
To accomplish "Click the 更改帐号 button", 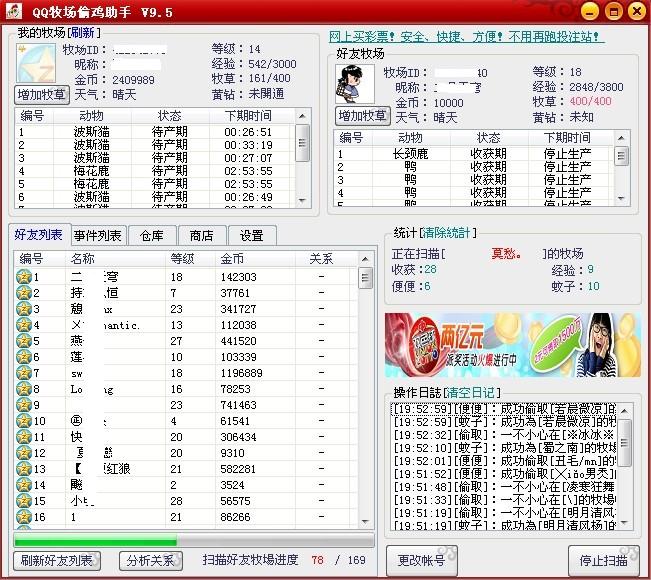I will tap(422, 560).
